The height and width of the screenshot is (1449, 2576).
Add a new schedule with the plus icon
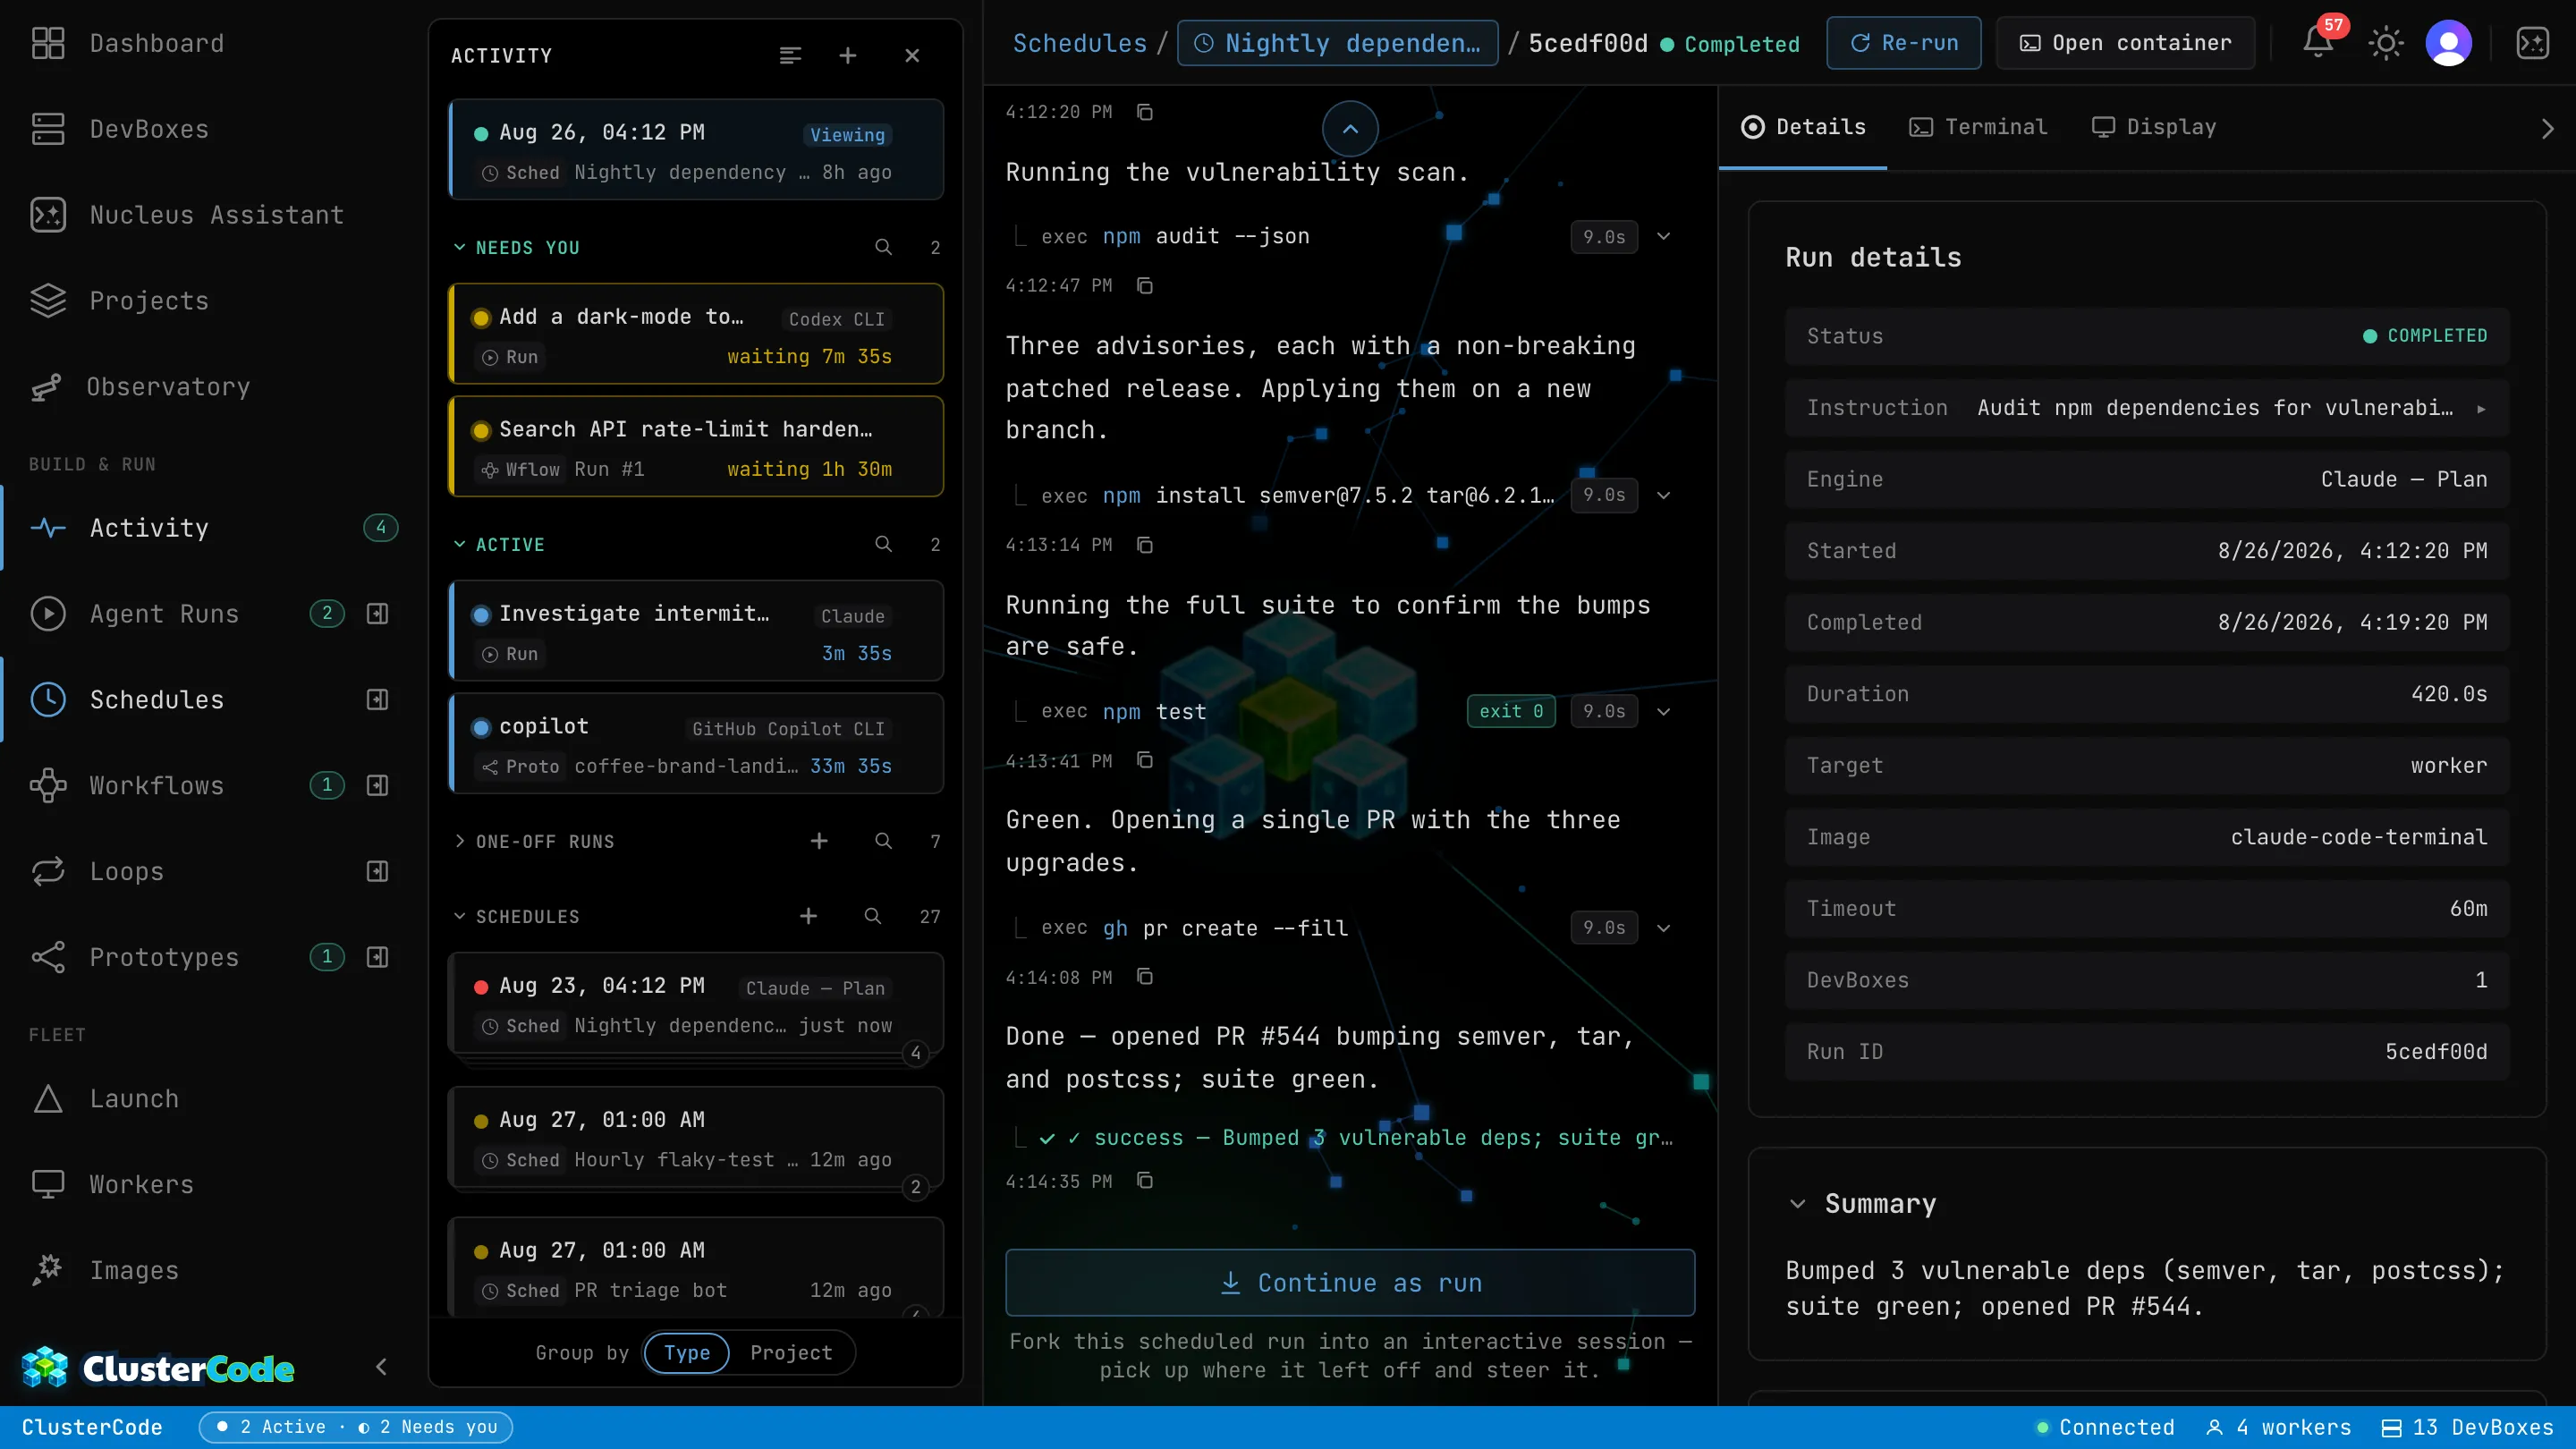click(x=808, y=916)
